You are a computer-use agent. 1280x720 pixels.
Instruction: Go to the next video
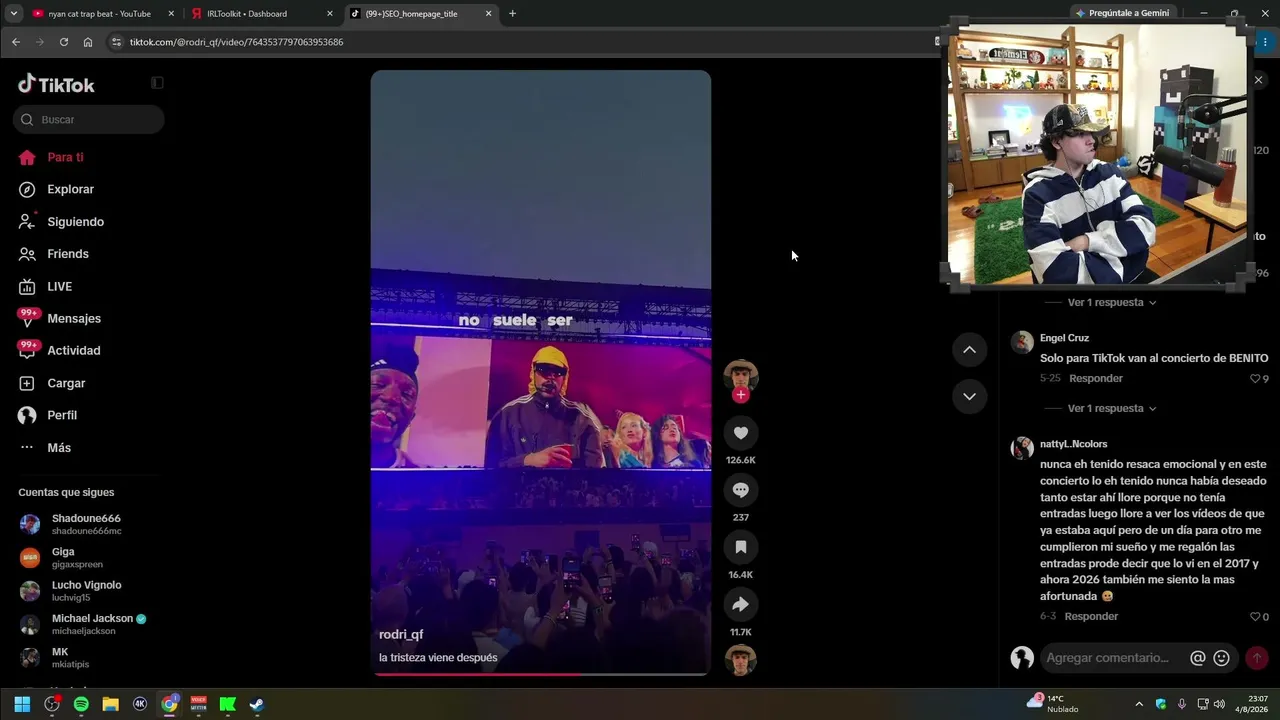point(969,396)
